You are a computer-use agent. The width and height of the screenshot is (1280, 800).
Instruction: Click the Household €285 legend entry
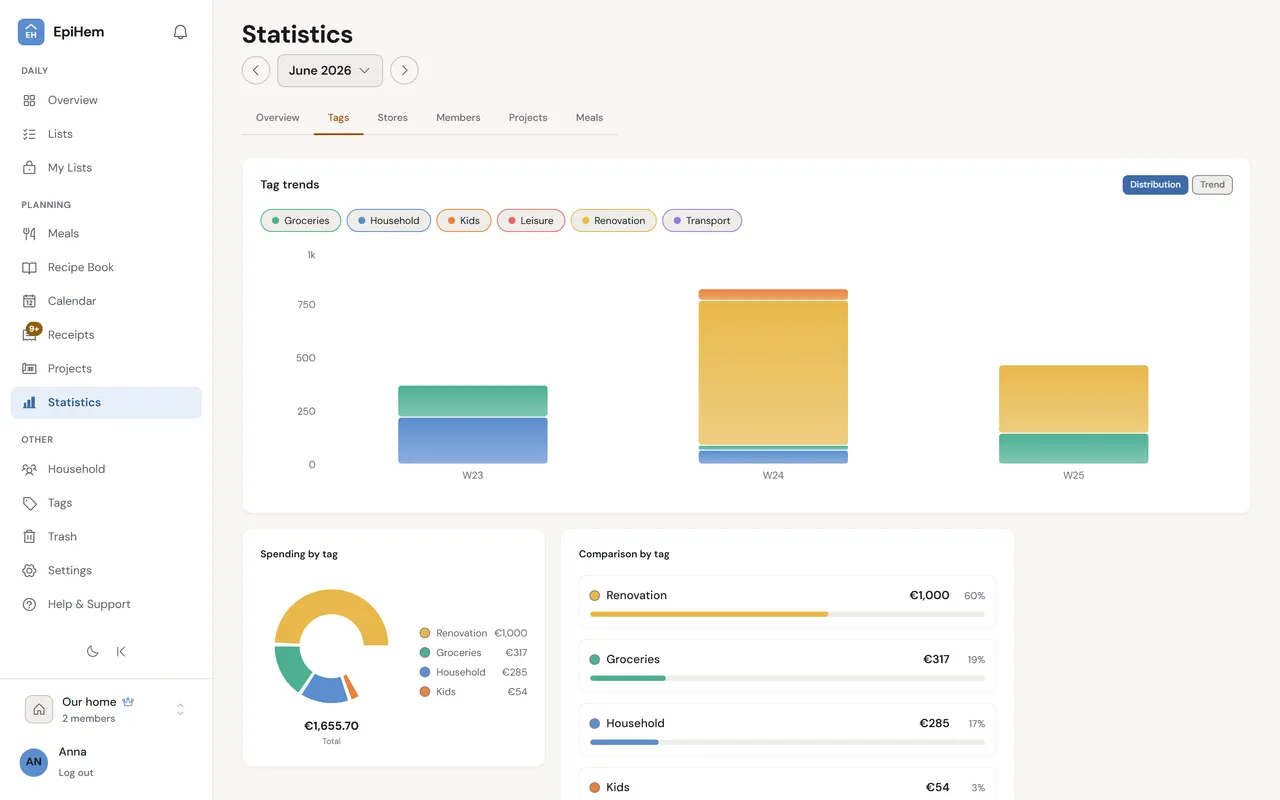(473, 672)
